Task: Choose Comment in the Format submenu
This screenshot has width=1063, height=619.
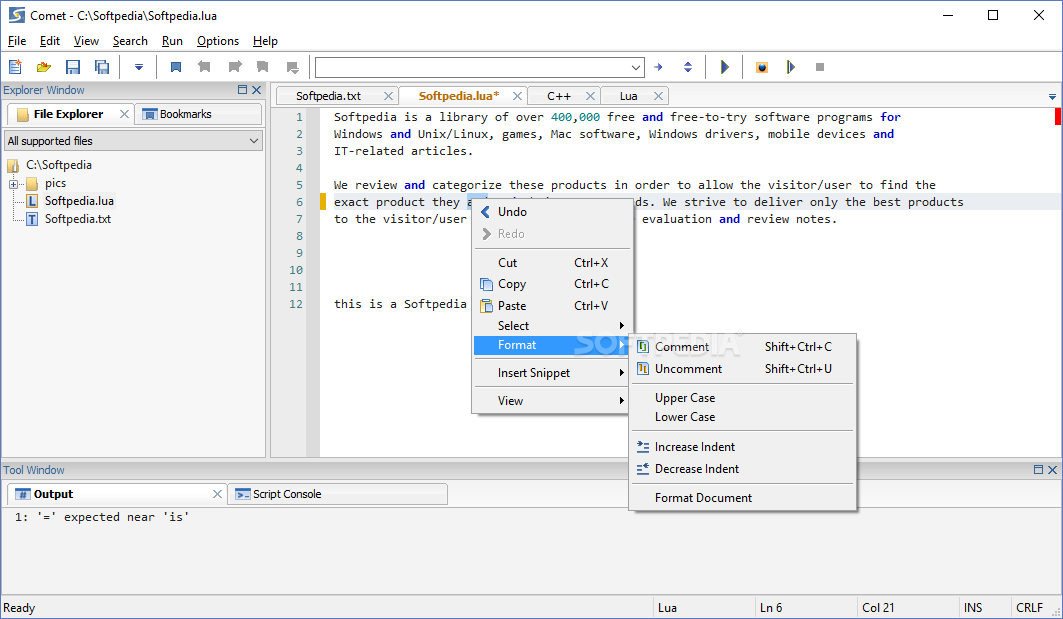Action: 742,346
